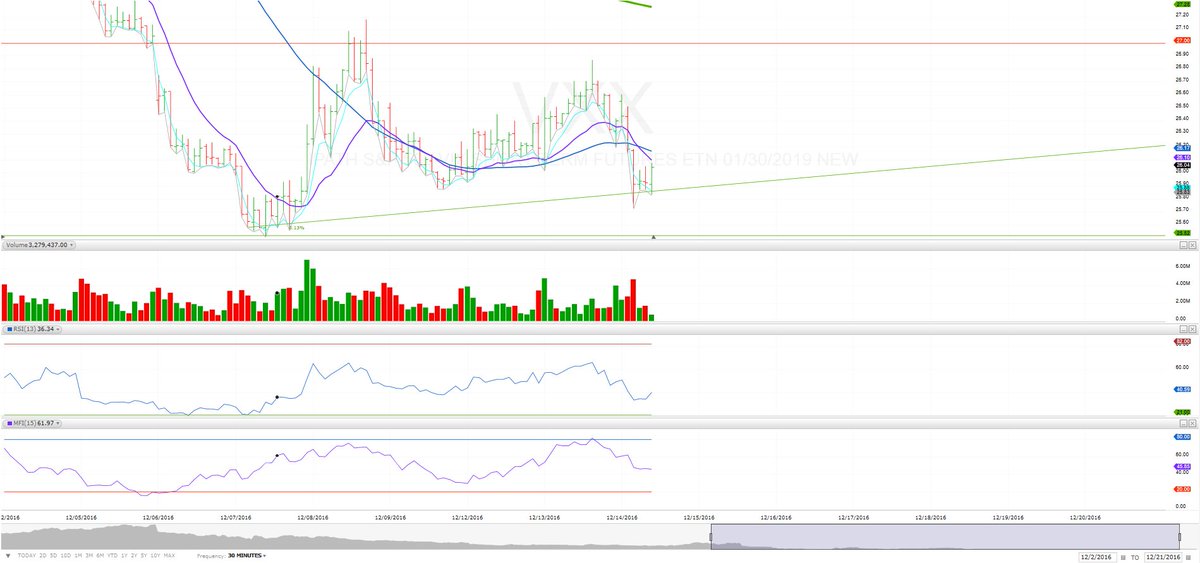Open the MFI(15) indicator dropdown arrow
The width and height of the screenshot is (1200, 563).
(60, 424)
